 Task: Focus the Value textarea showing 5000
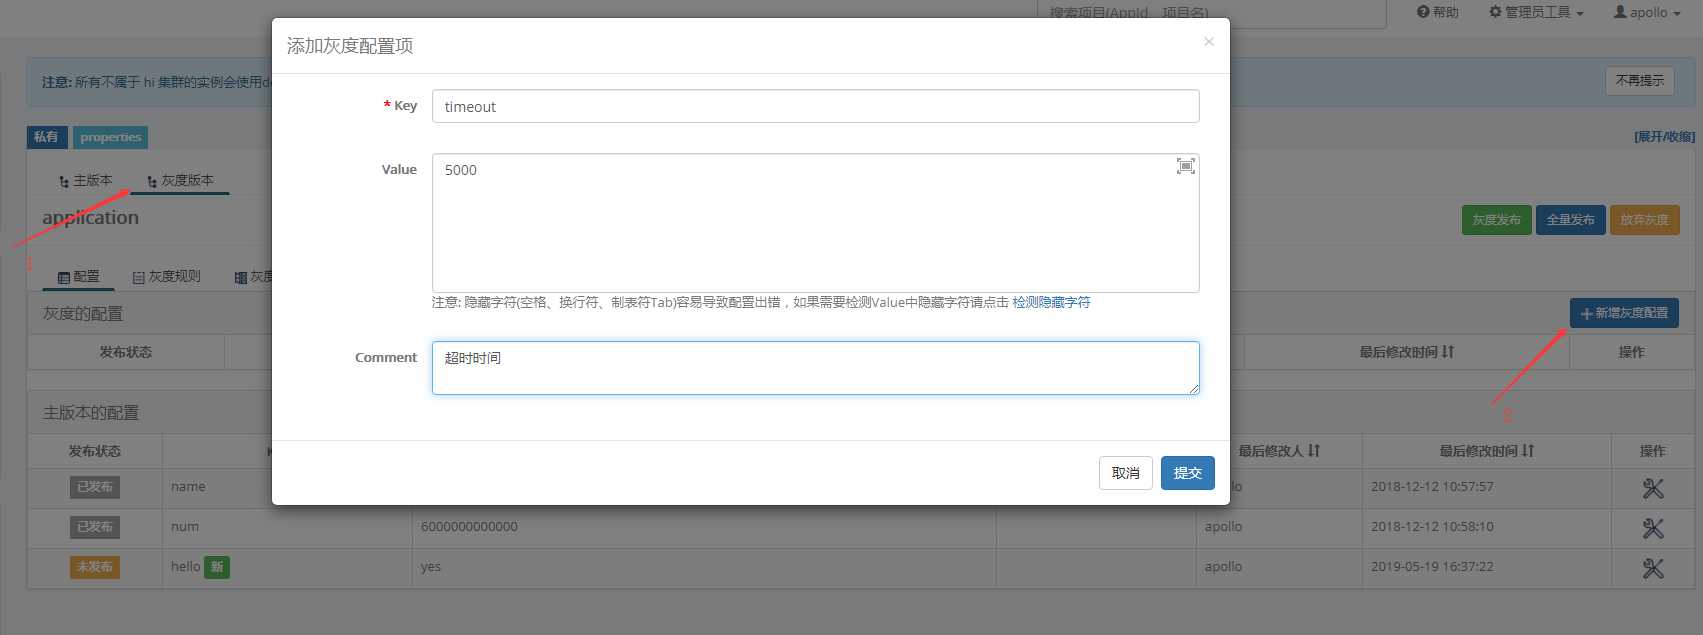coord(815,222)
